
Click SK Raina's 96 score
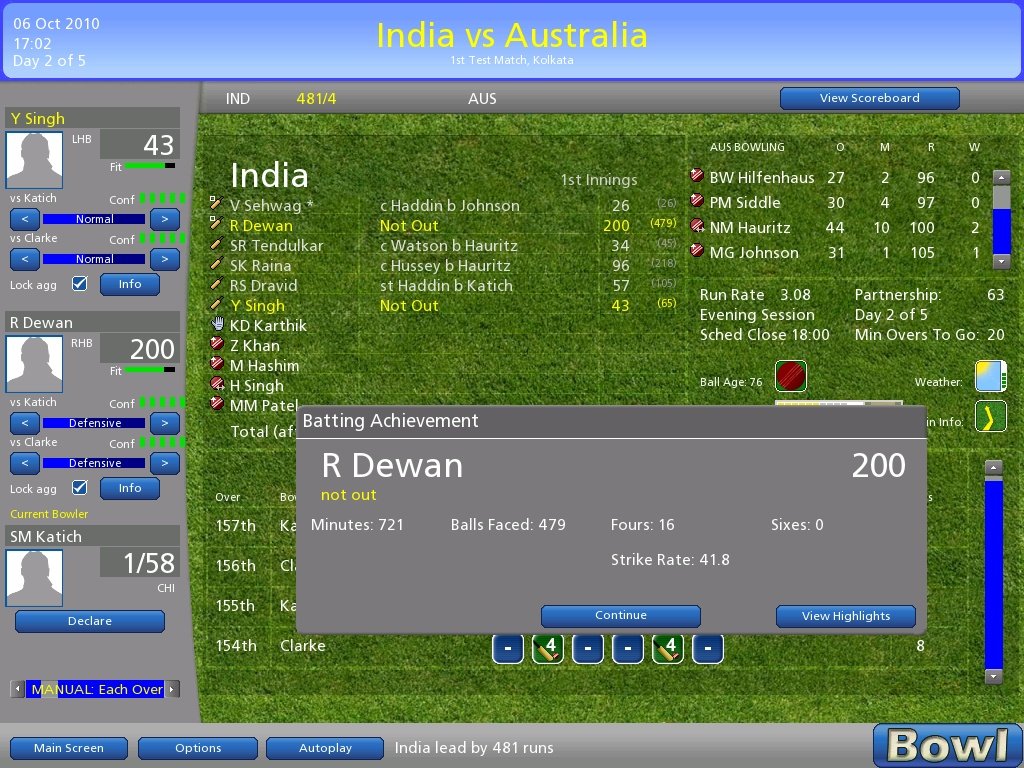click(620, 266)
